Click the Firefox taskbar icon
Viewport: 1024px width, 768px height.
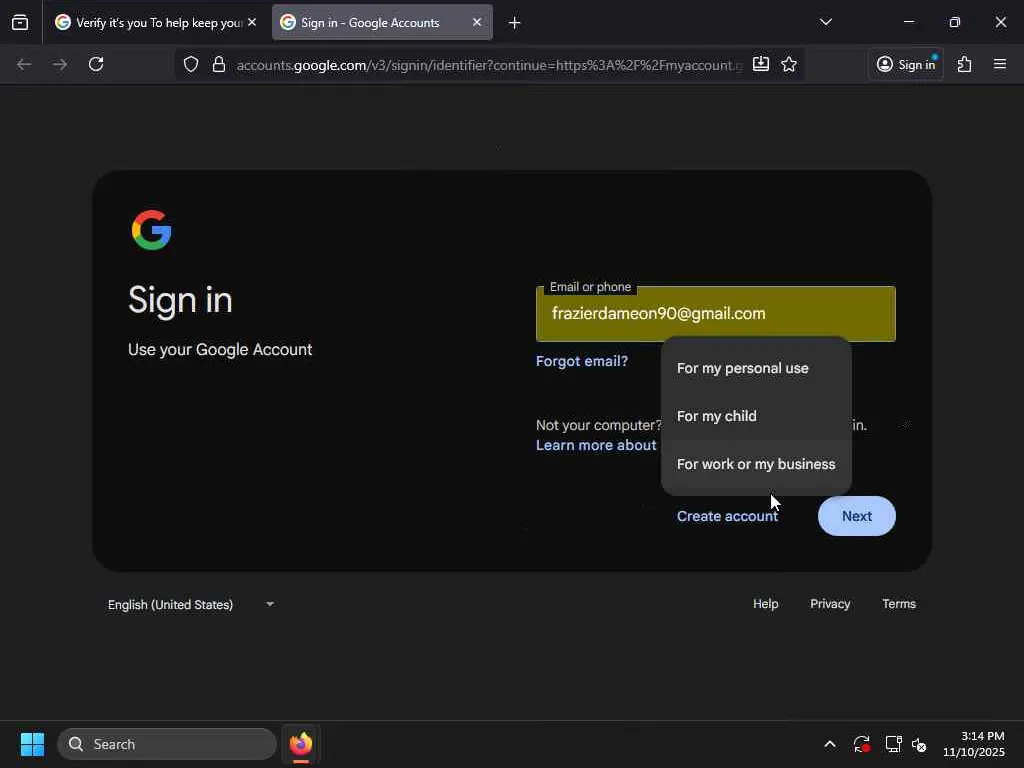[x=301, y=744]
